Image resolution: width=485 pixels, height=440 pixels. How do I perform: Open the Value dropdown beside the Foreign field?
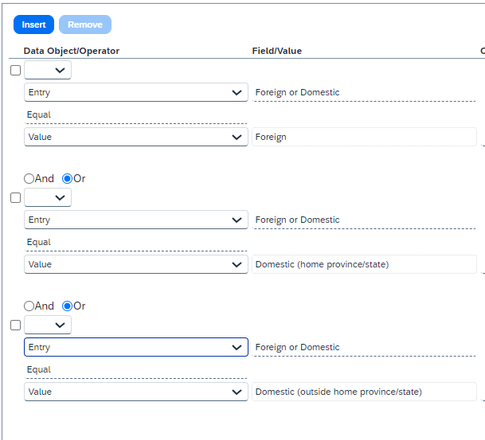point(136,137)
